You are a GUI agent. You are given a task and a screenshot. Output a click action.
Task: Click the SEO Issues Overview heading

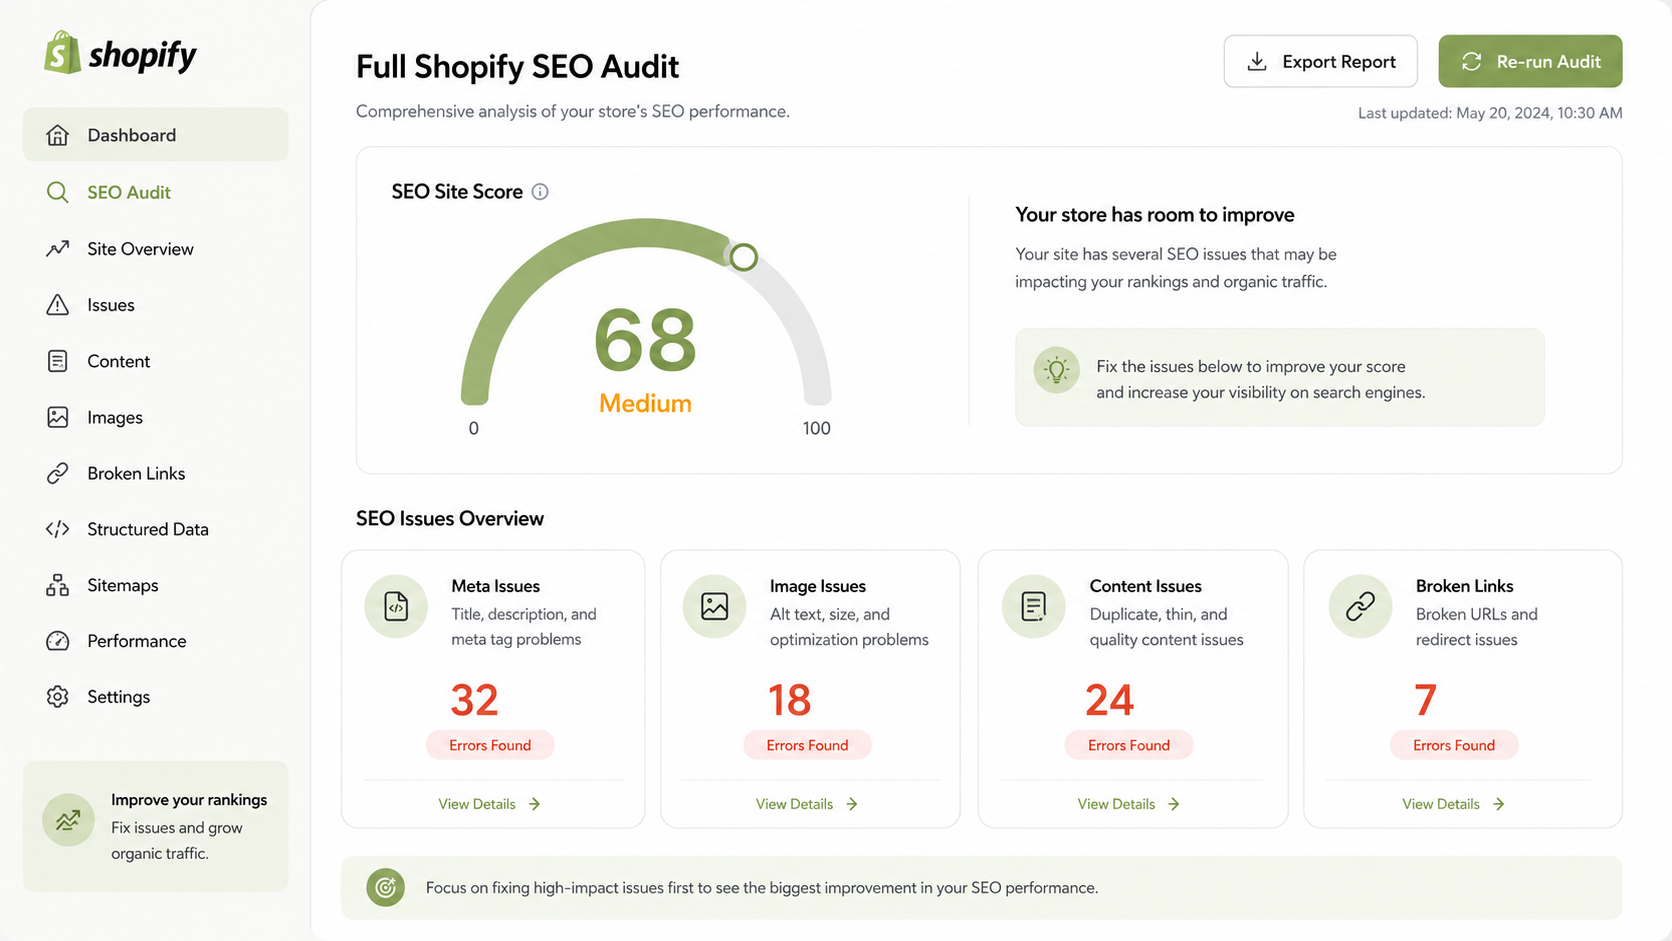point(450,518)
